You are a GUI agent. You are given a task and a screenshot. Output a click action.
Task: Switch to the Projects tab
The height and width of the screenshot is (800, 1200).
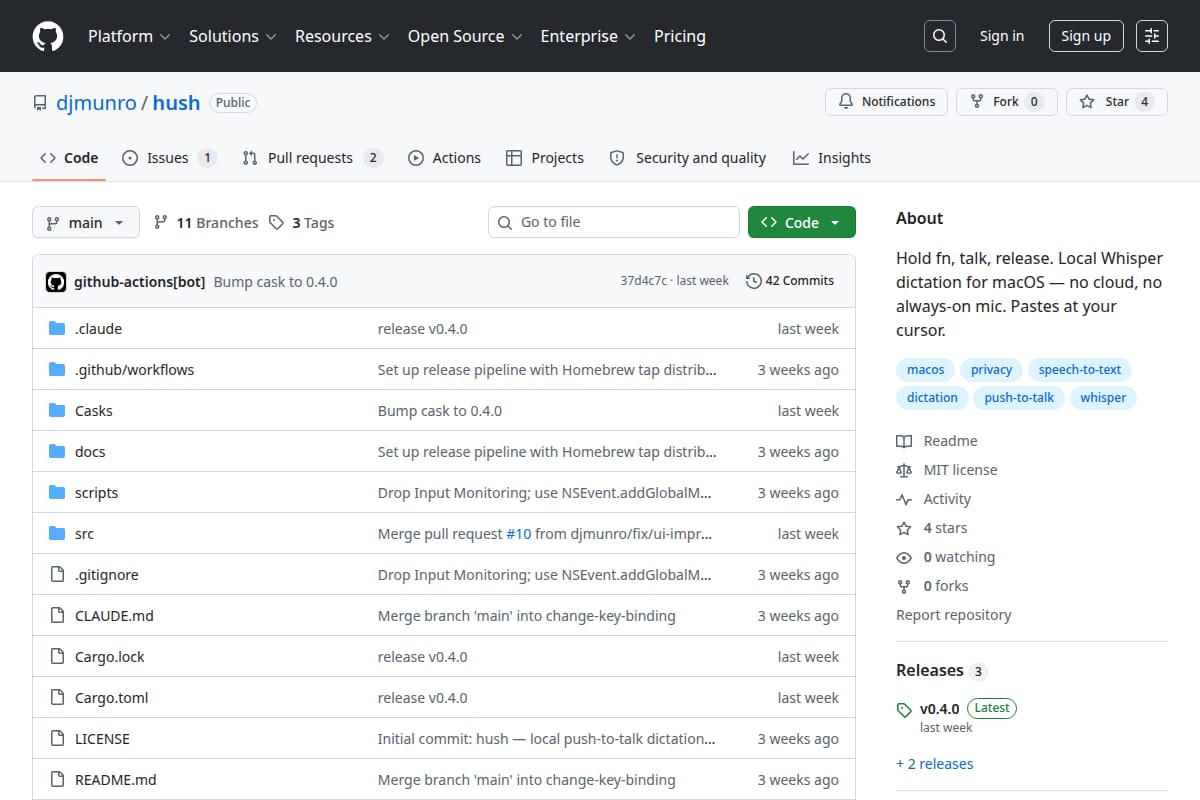click(545, 158)
